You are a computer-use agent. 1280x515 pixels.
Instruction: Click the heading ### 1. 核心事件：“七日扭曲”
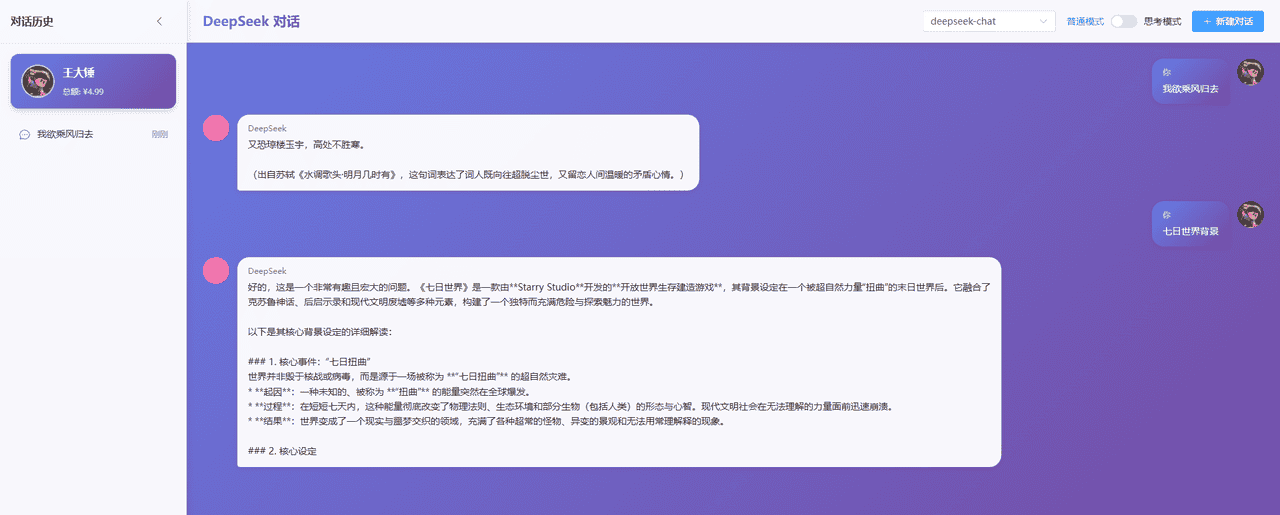(x=310, y=361)
